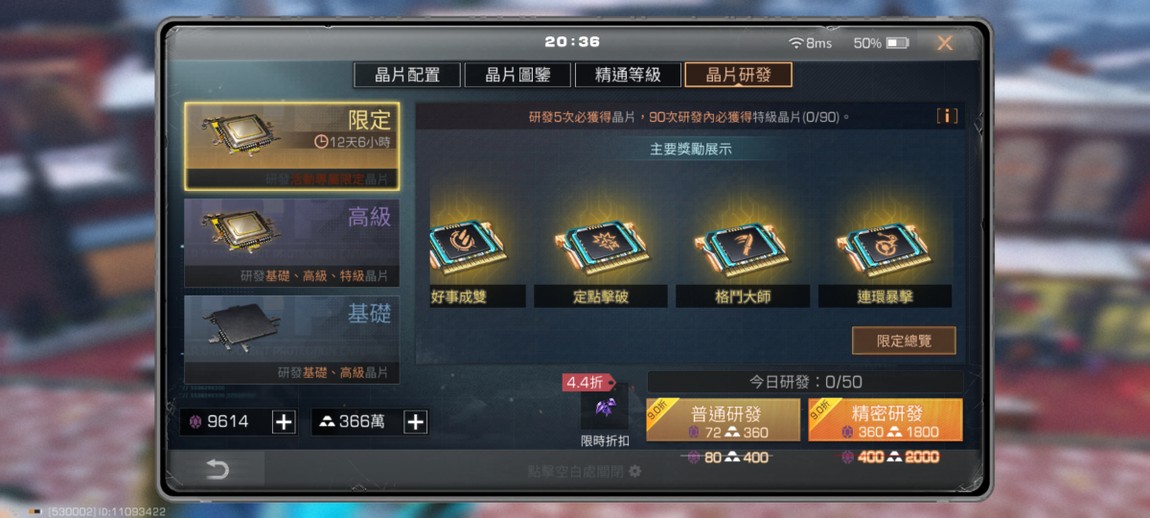Screen dimensions: 1150x518
Task: Tap the plus next to 9614 currency
Action: (x=284, y=422)
